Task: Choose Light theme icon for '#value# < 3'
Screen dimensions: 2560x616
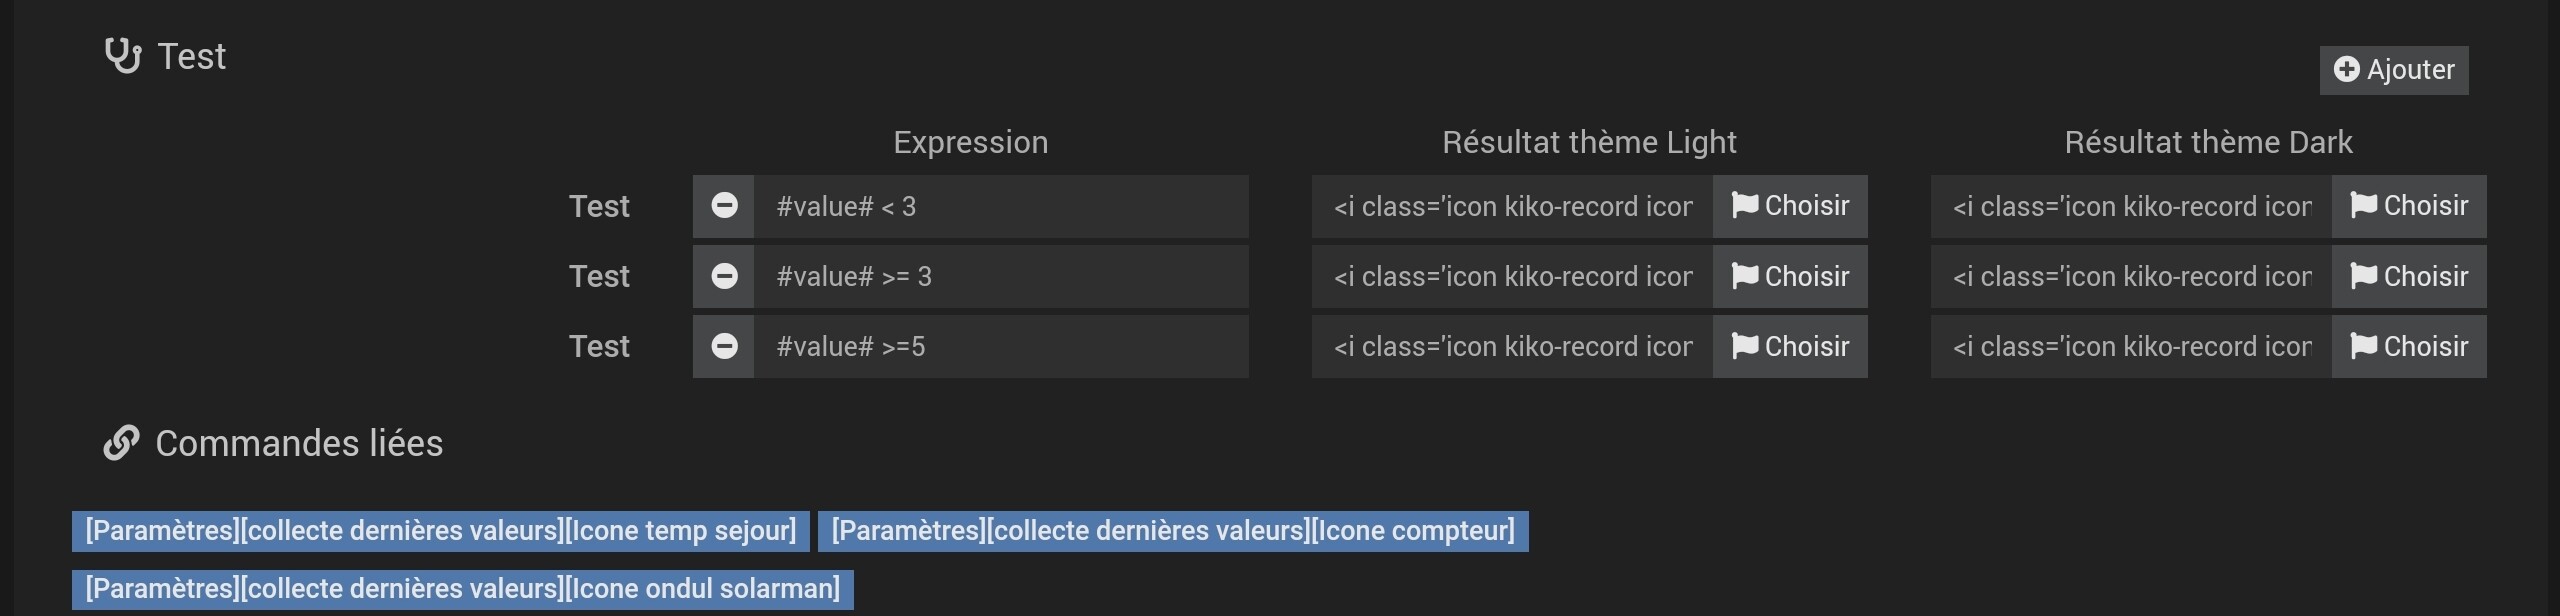Action: (1790, 206)
